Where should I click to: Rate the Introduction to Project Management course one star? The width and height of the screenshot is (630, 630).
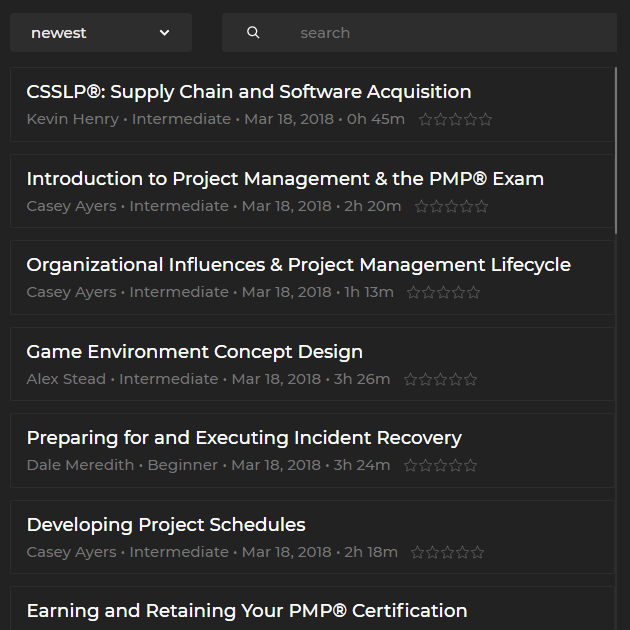point(422,207)
